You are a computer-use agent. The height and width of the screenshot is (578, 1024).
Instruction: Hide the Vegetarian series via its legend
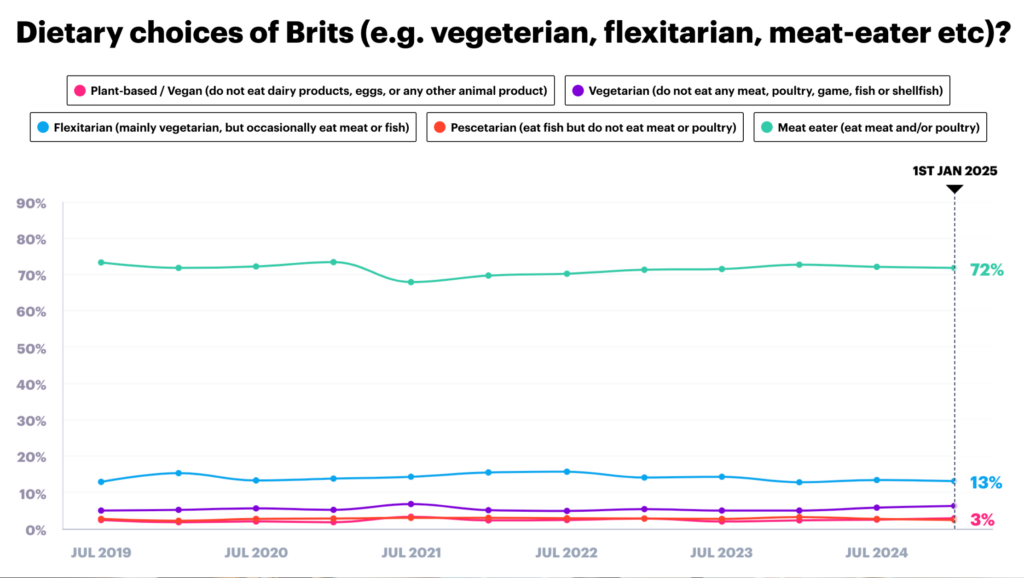click(761, 91)
